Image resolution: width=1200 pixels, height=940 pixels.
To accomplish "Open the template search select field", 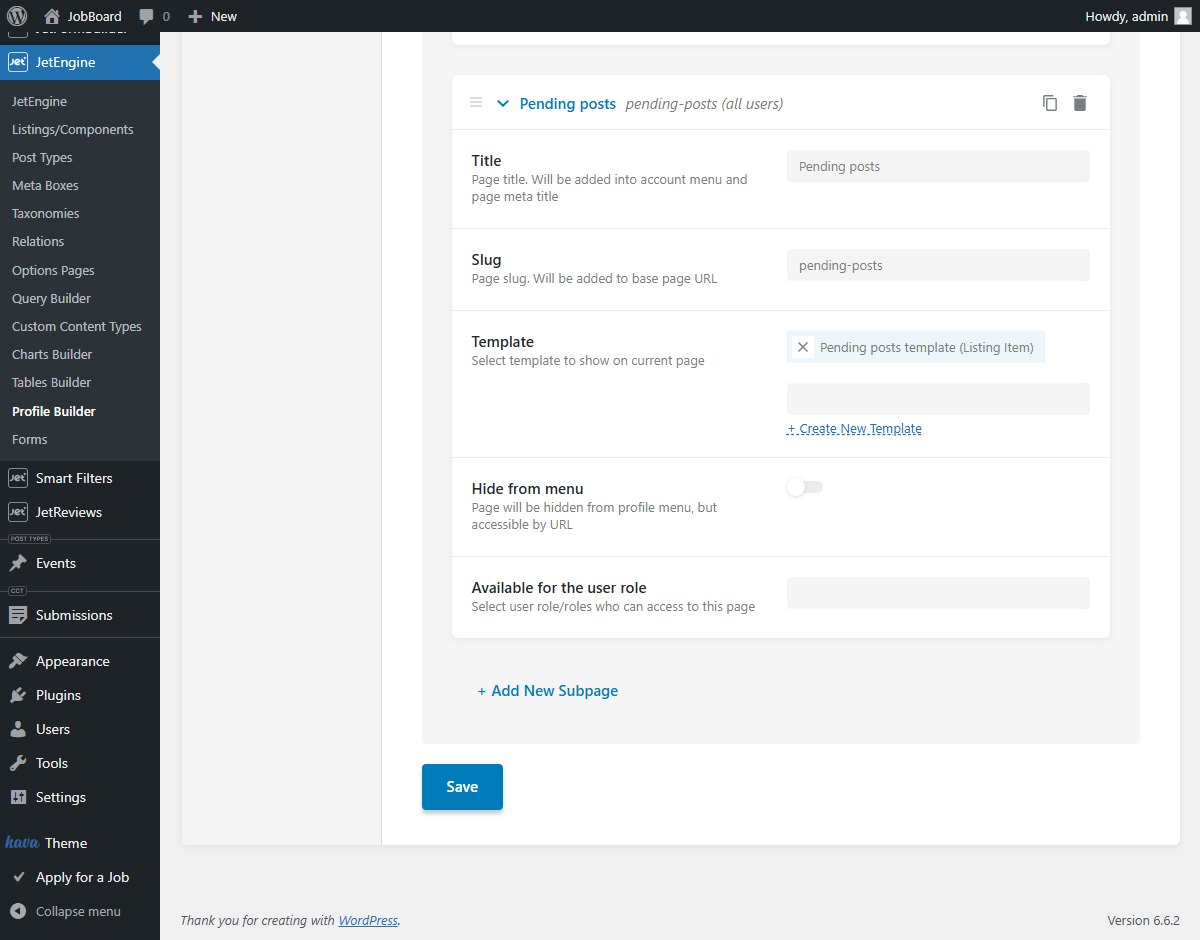I will coord(938,399).
